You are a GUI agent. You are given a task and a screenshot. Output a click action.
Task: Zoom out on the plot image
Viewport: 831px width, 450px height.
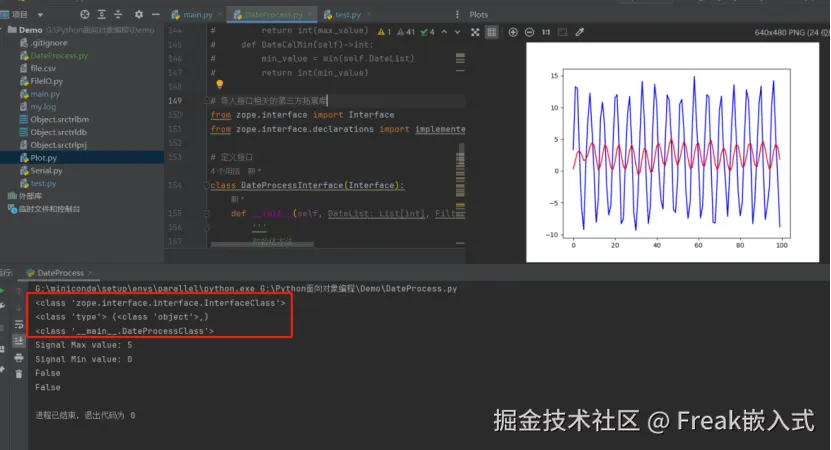(529, 32)
